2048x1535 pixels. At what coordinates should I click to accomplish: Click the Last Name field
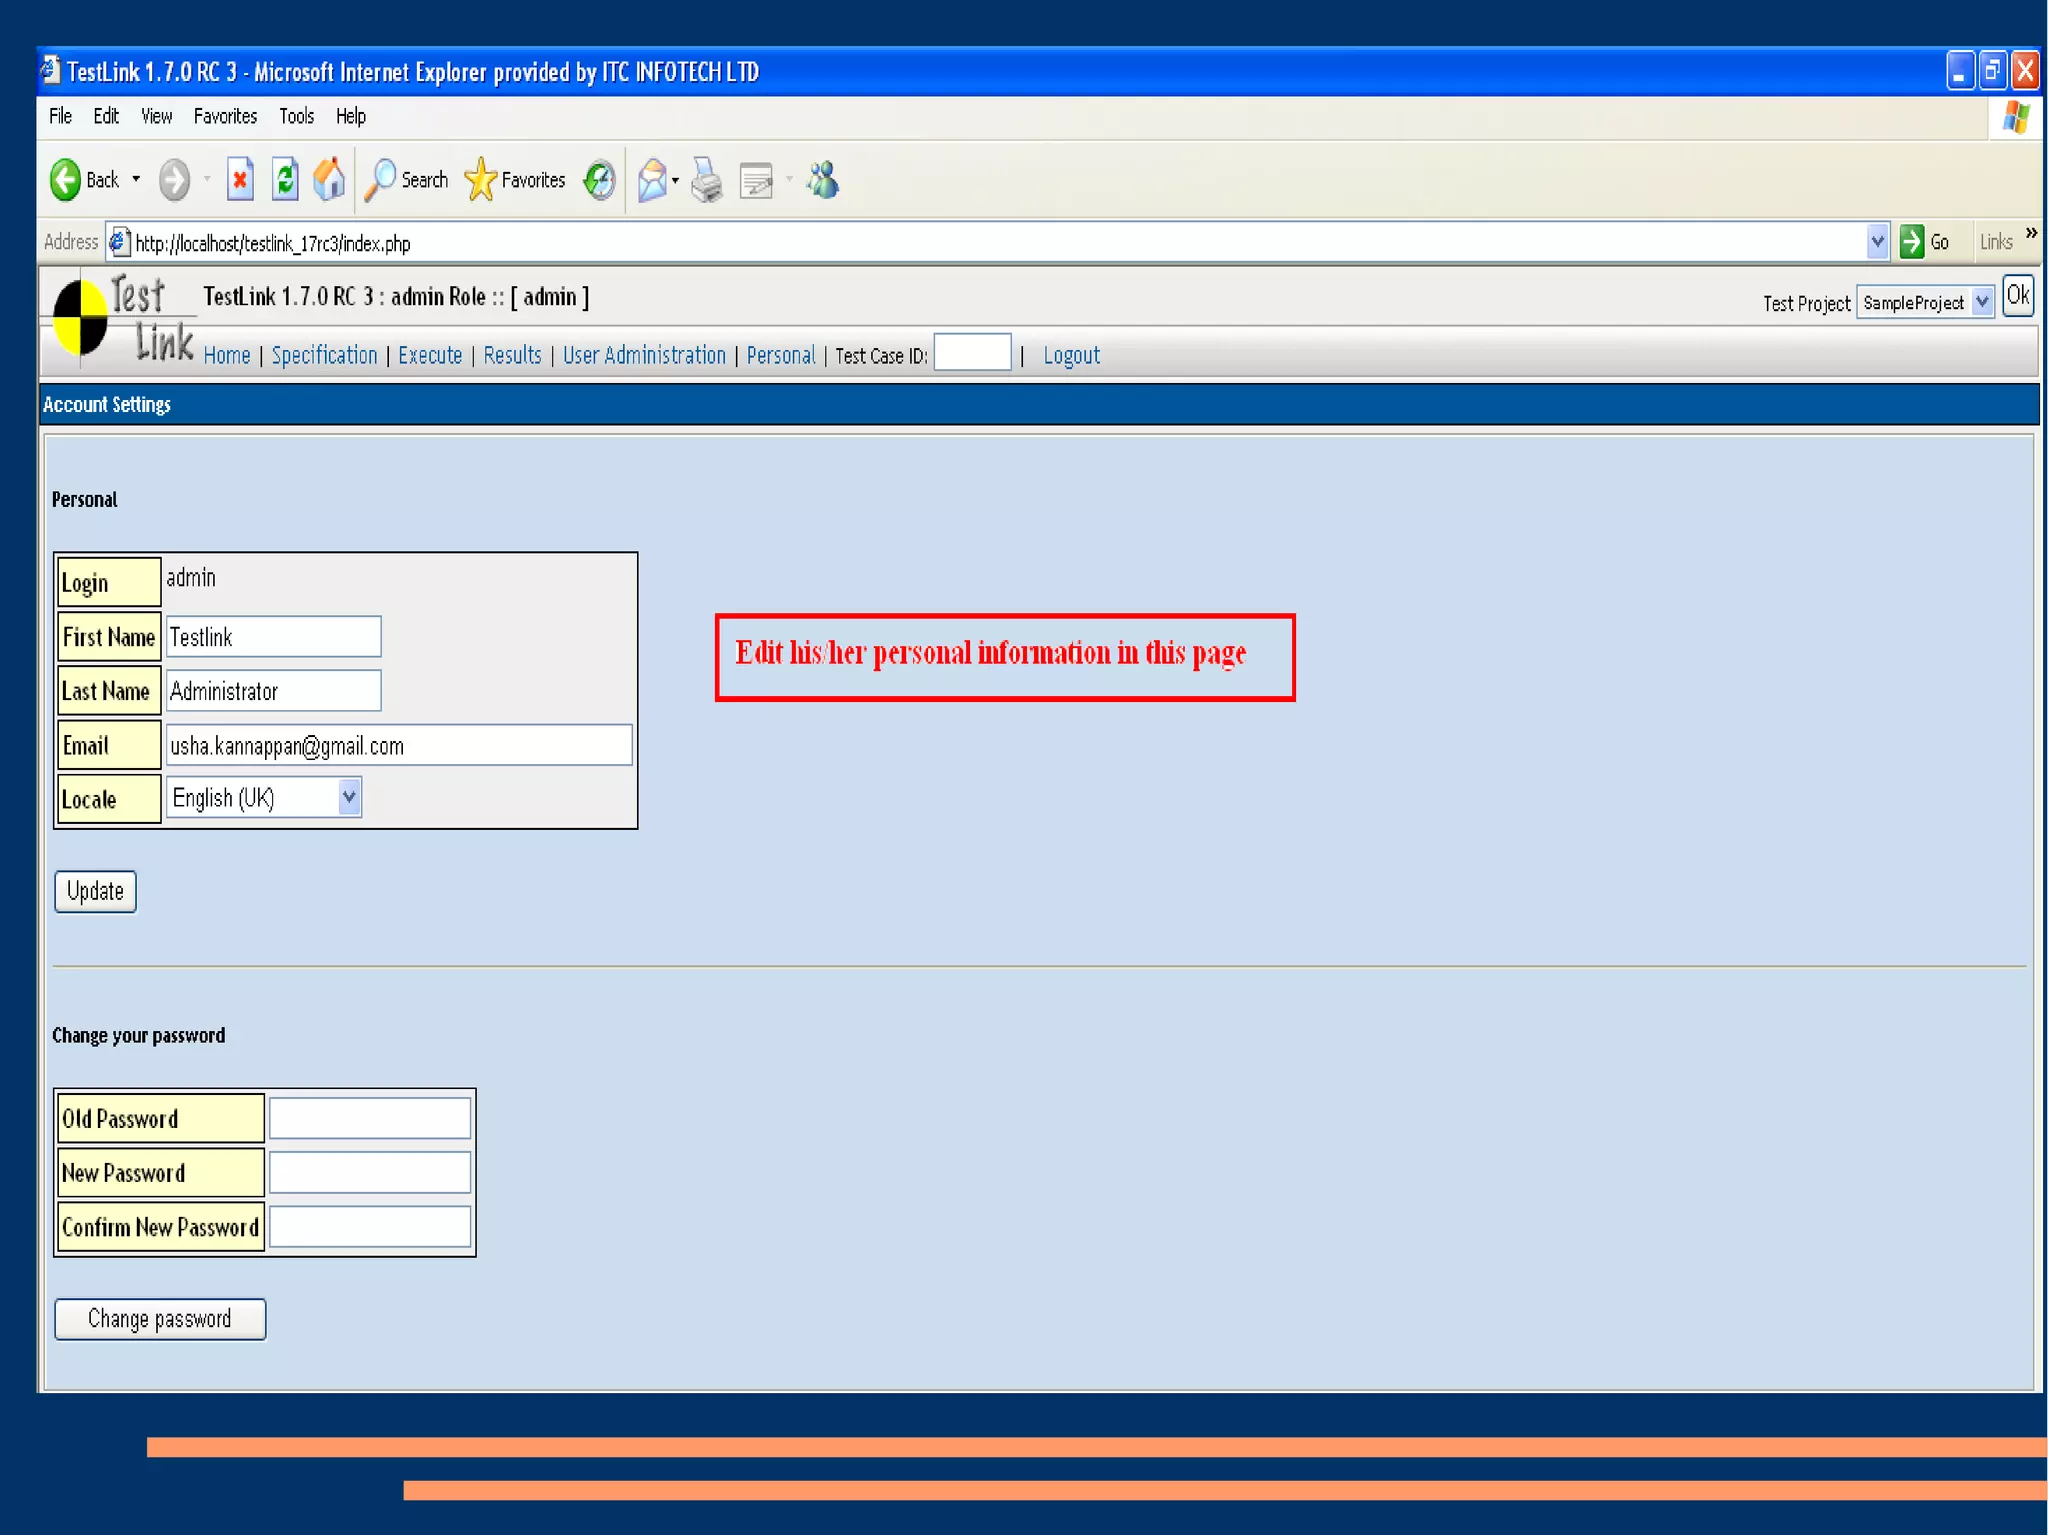coord(273,691)
